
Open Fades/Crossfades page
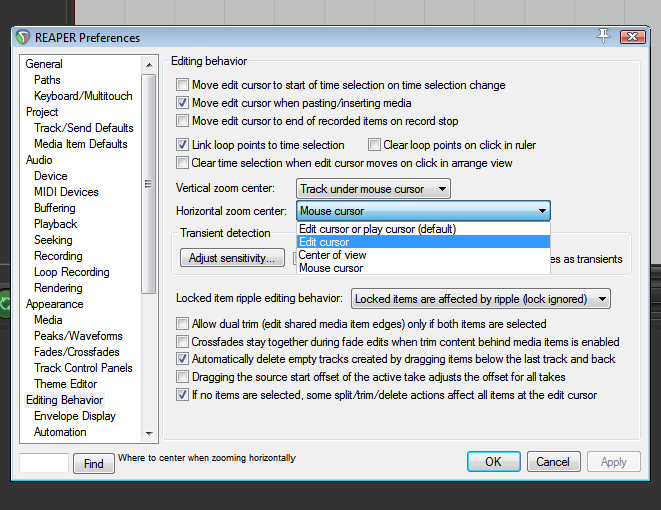[x=77, y=352]
